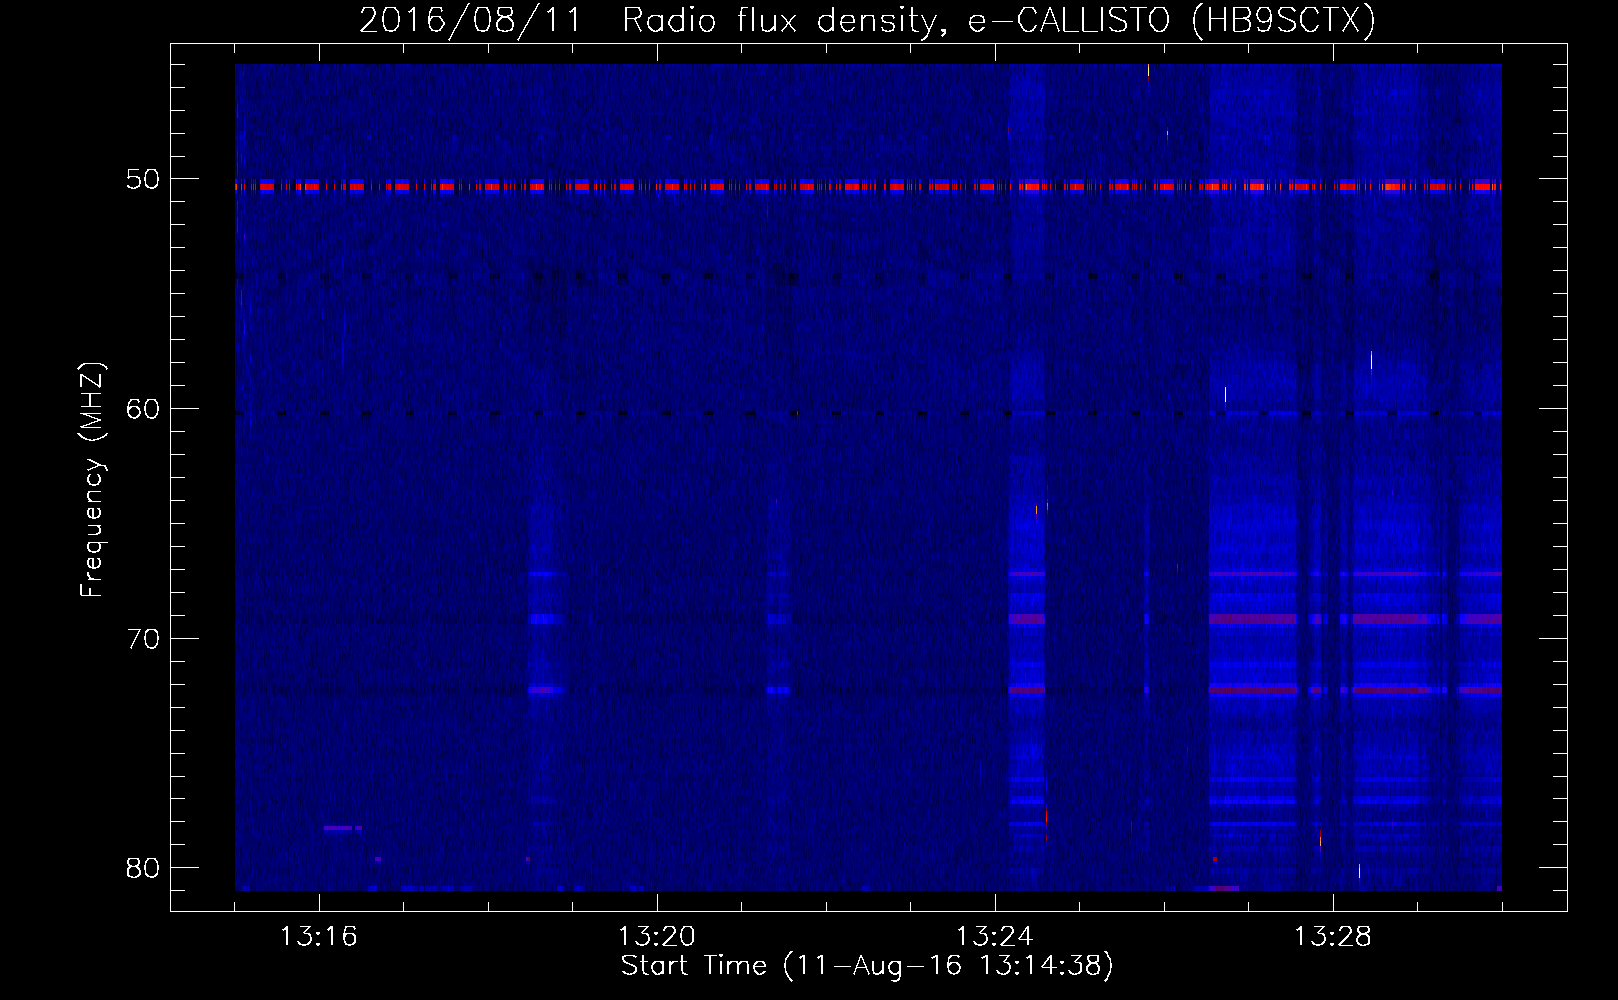This screenshot has width=1618, height=1000.
Task: Select the 80 frequency tick label
Action: click(x=143, y=868)
